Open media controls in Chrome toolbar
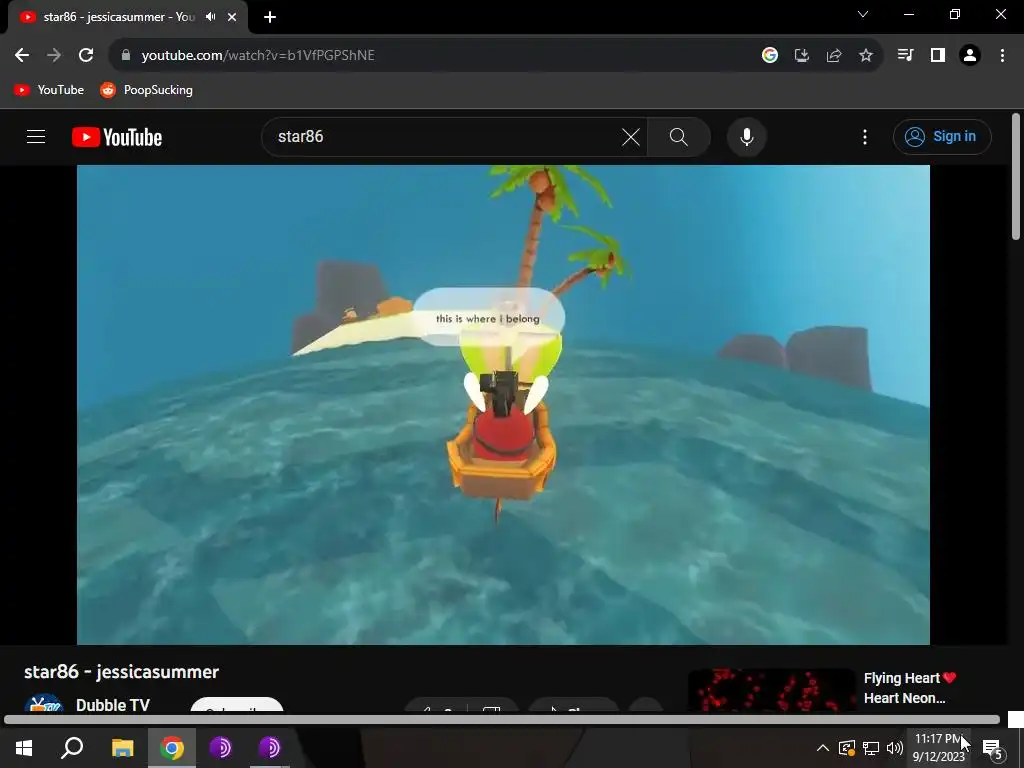This screenshot has width=1024, height=768. pyautogui.click(x=906, y=56)
